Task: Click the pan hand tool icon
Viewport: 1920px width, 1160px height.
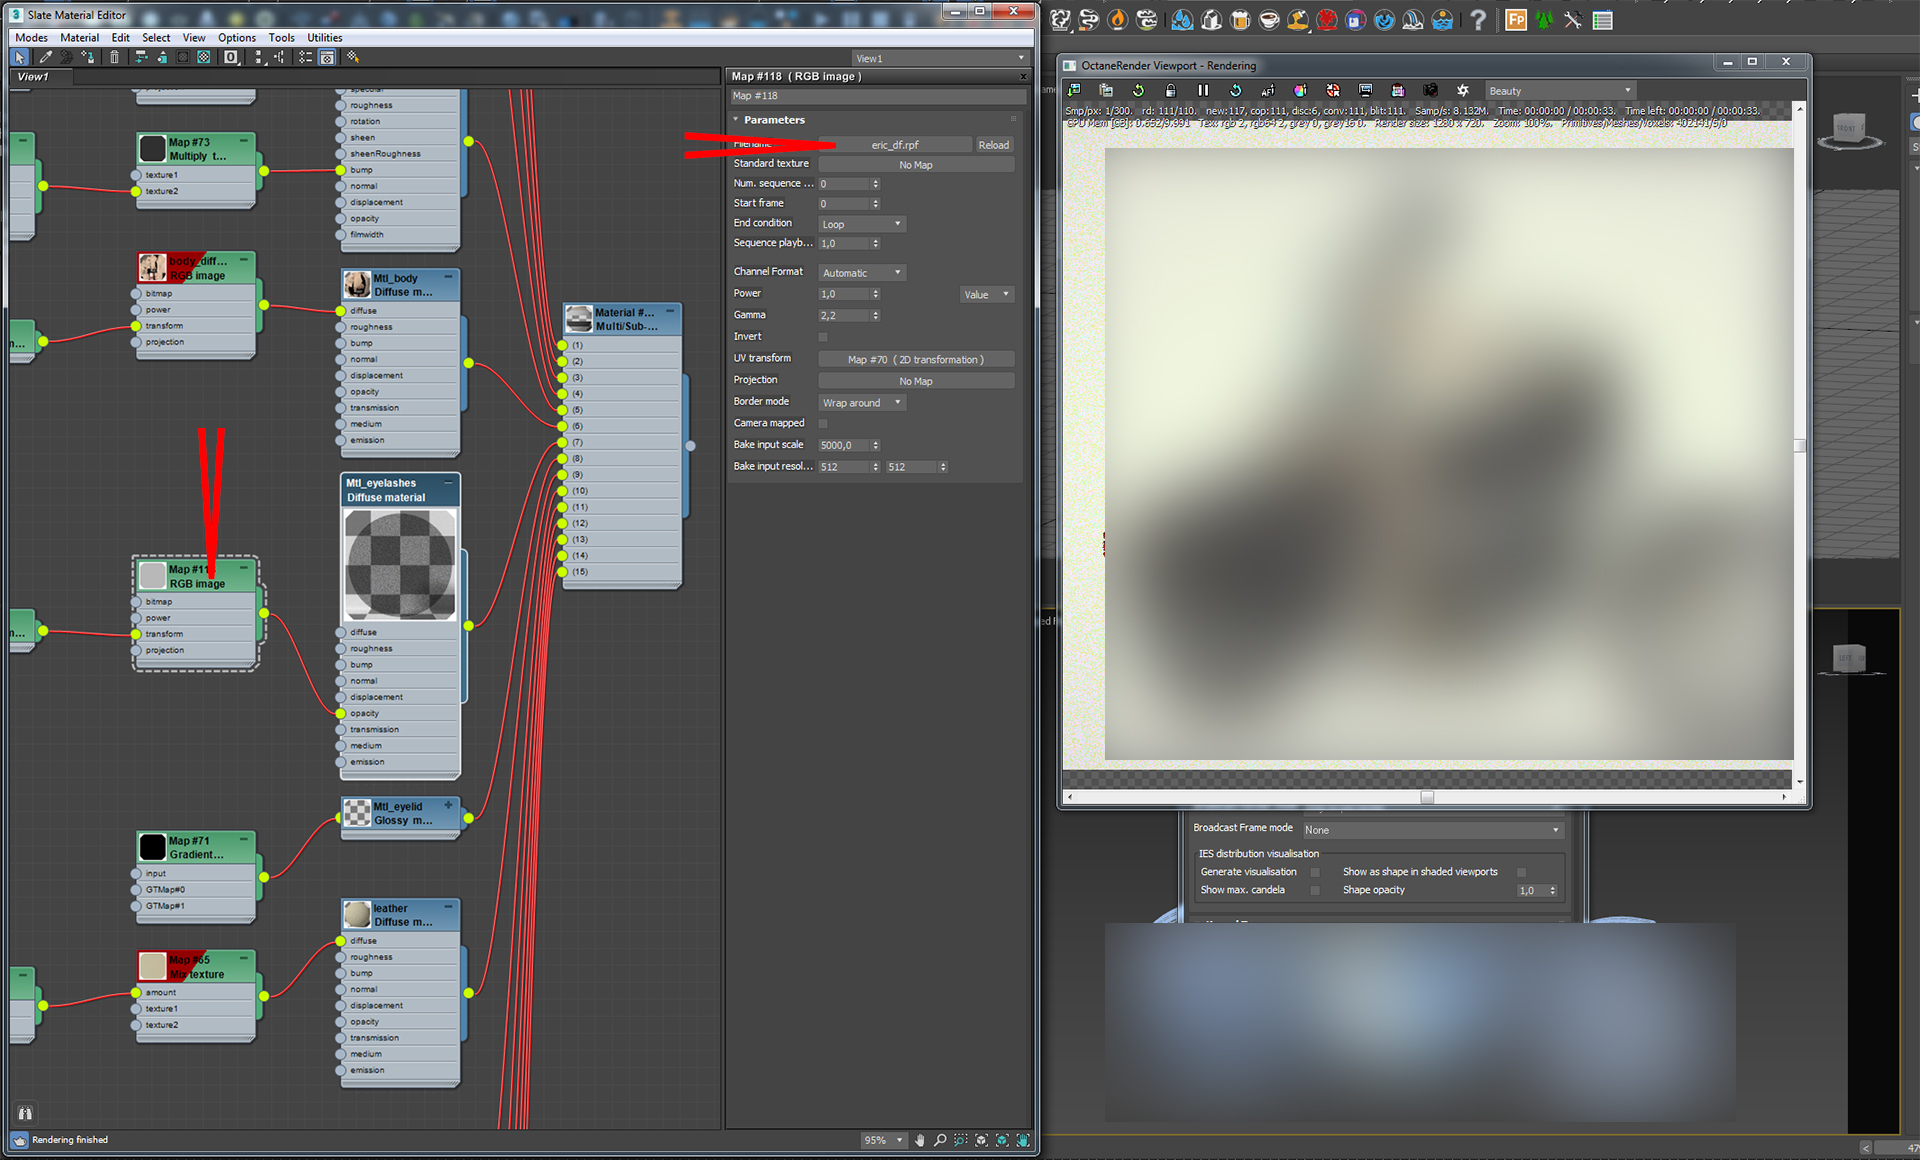Action: tap(920, 1140)
